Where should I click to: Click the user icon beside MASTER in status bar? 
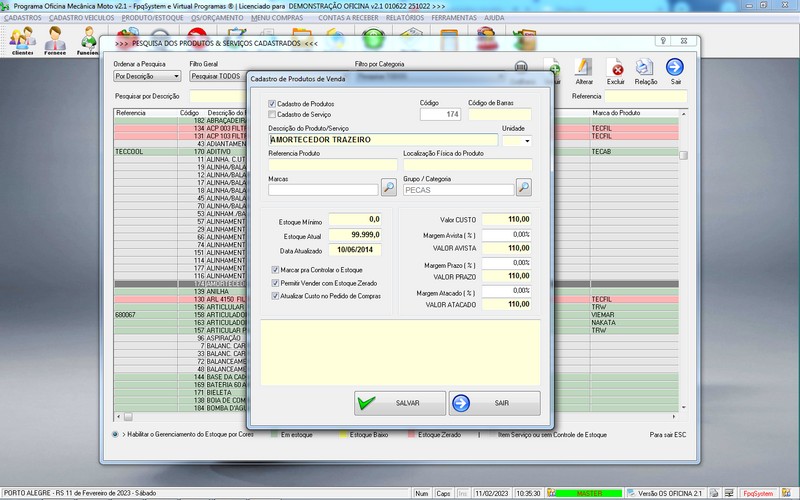[x=551, y=493]
